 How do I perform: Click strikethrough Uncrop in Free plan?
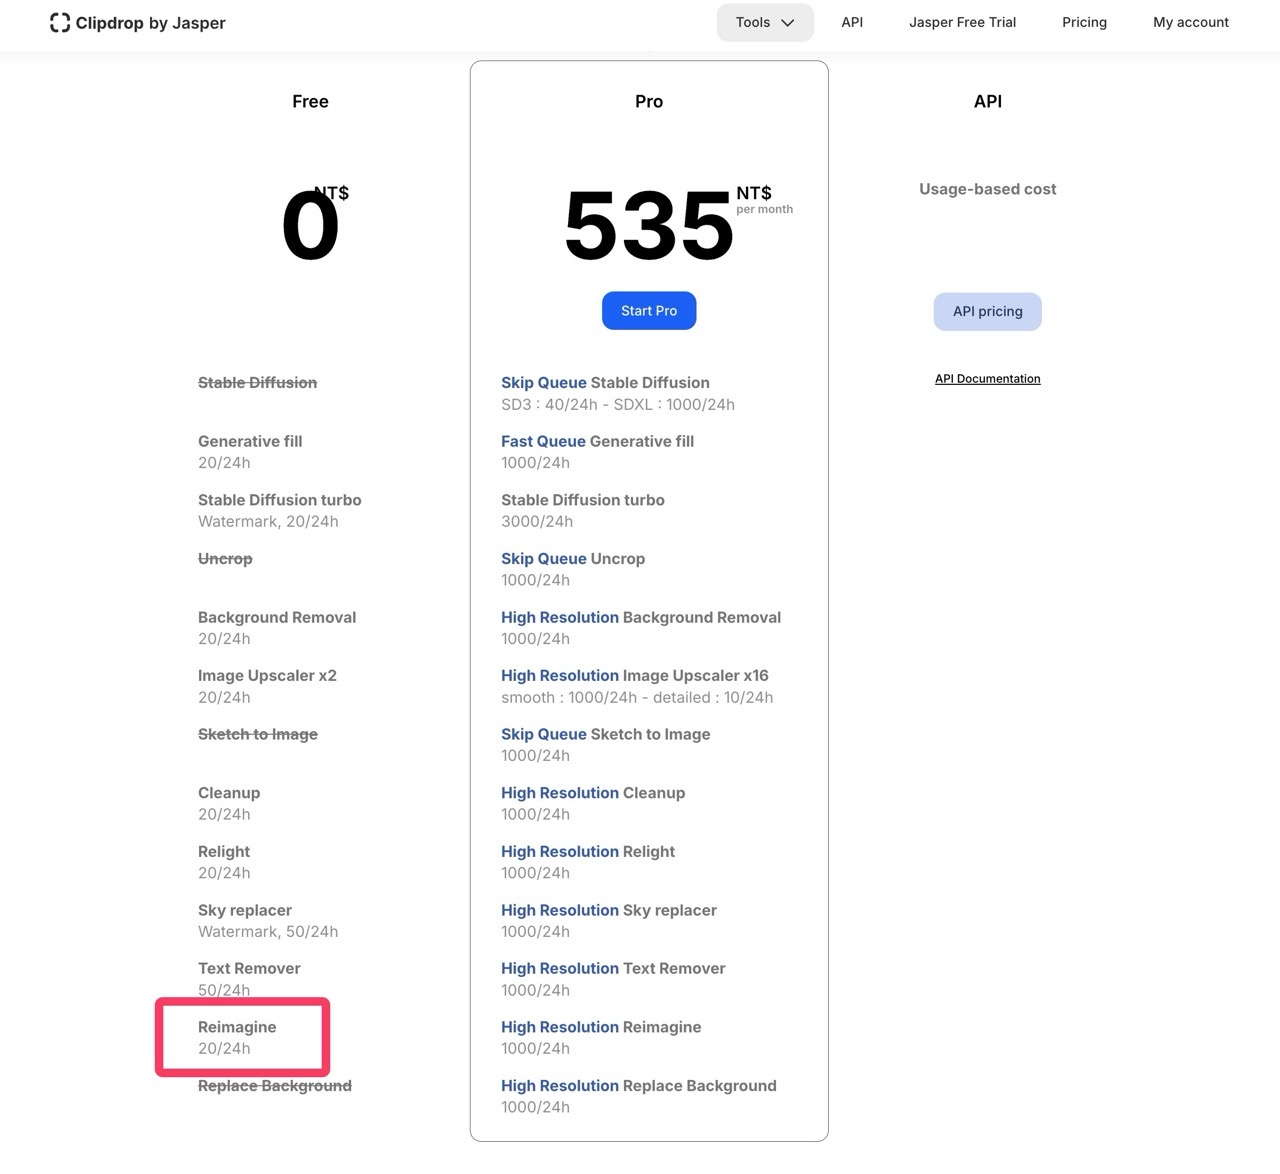tap(225, 559)
